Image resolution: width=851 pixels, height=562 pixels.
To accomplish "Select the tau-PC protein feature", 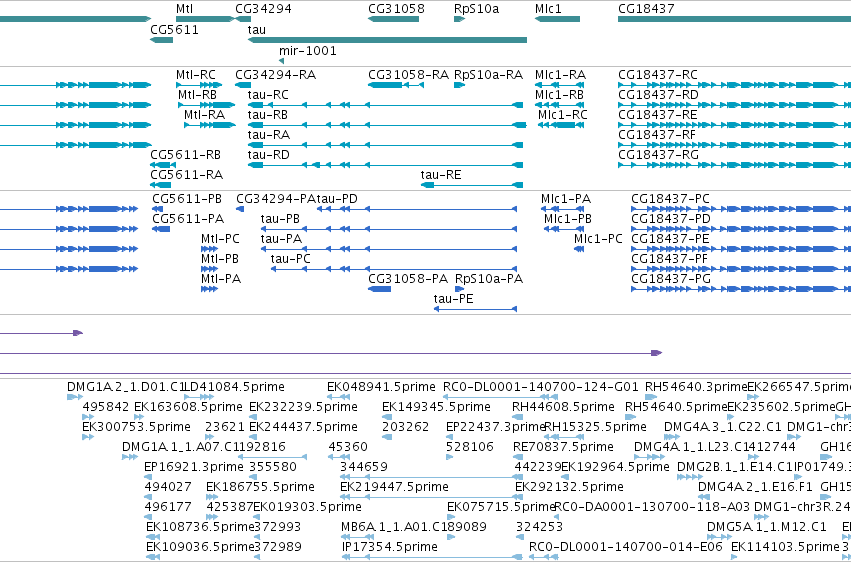I will coord(394,269).
